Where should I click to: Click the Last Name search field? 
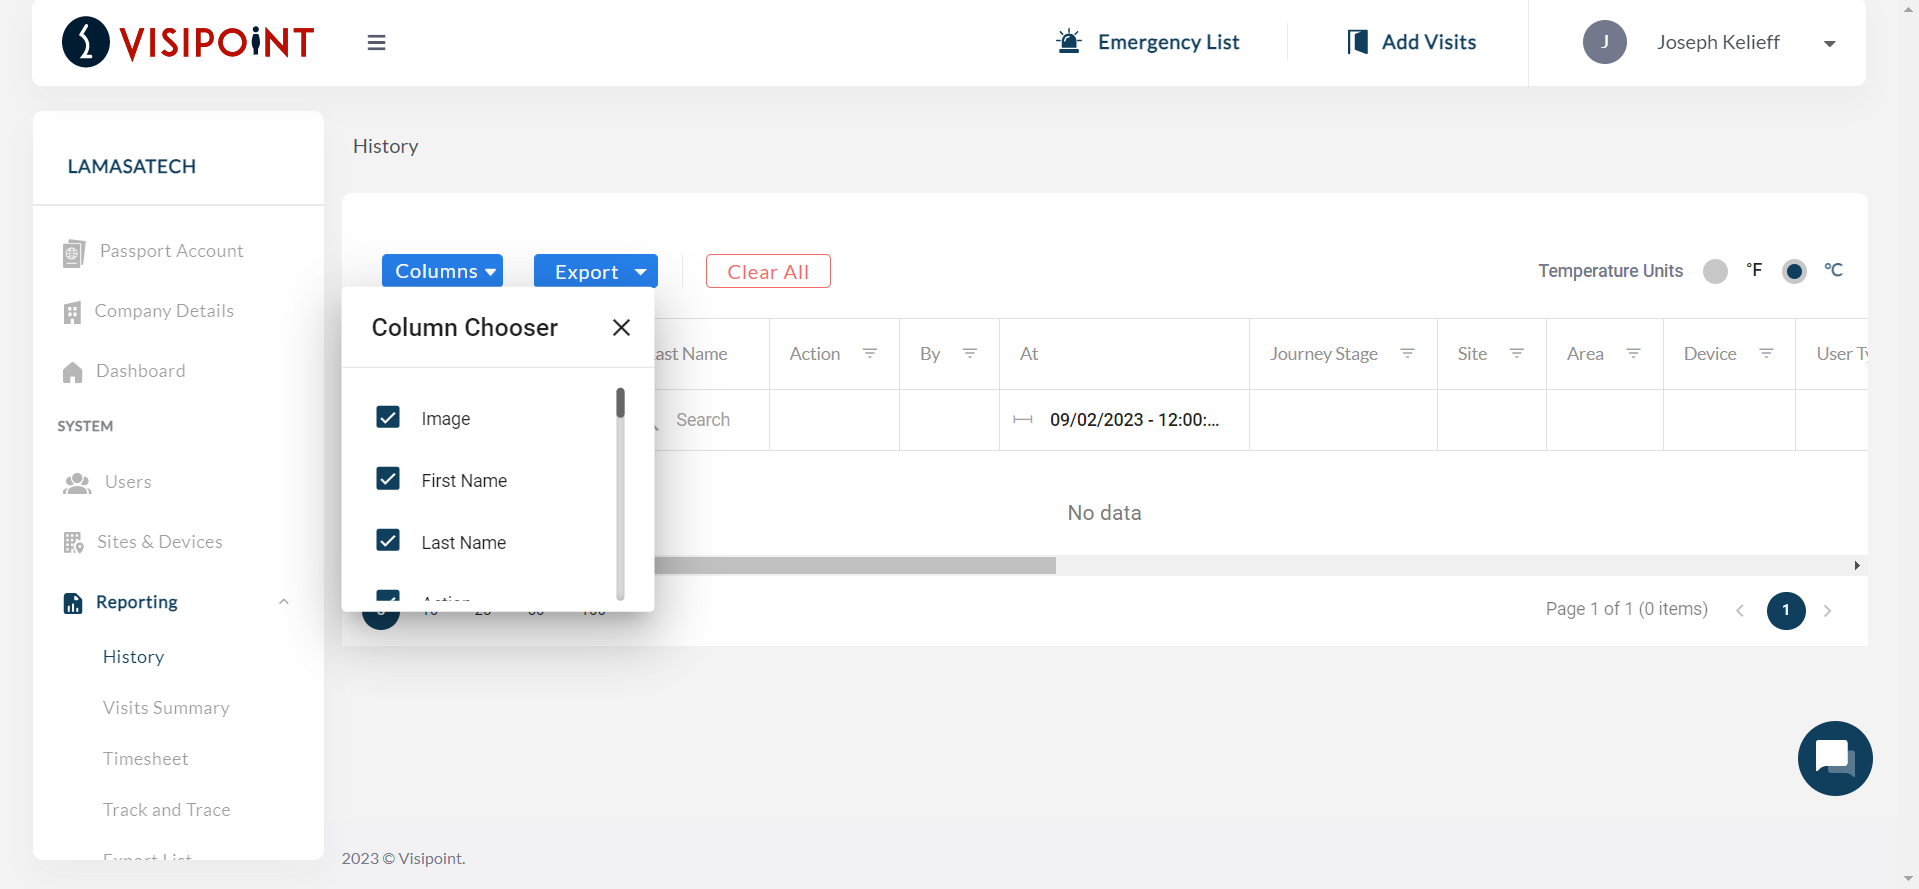(712, 420)
